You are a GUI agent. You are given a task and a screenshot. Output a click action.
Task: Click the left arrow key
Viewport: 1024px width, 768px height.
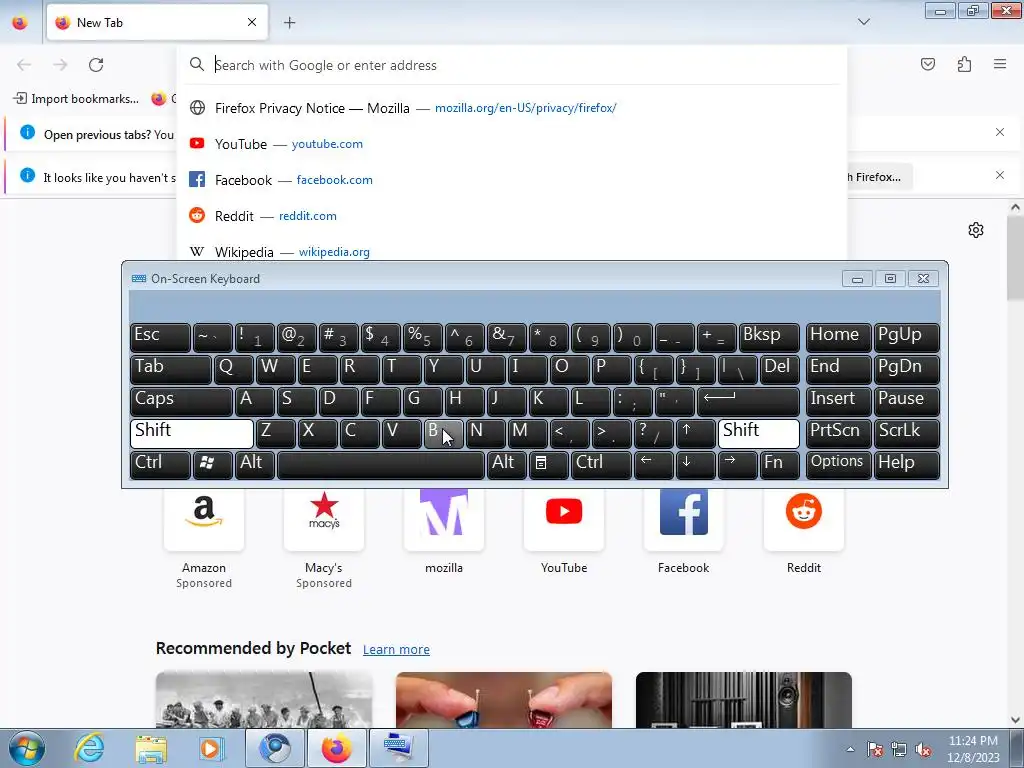coord(653,465)
